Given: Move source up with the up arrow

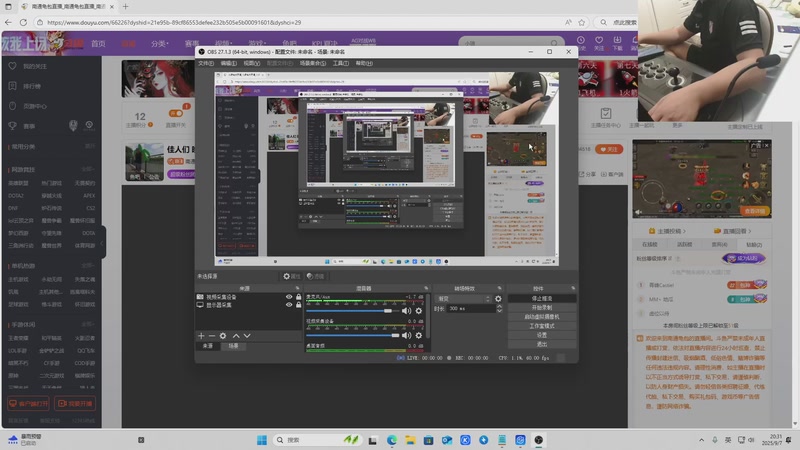Looking at the screenshot, I should (x=236, y=336).
